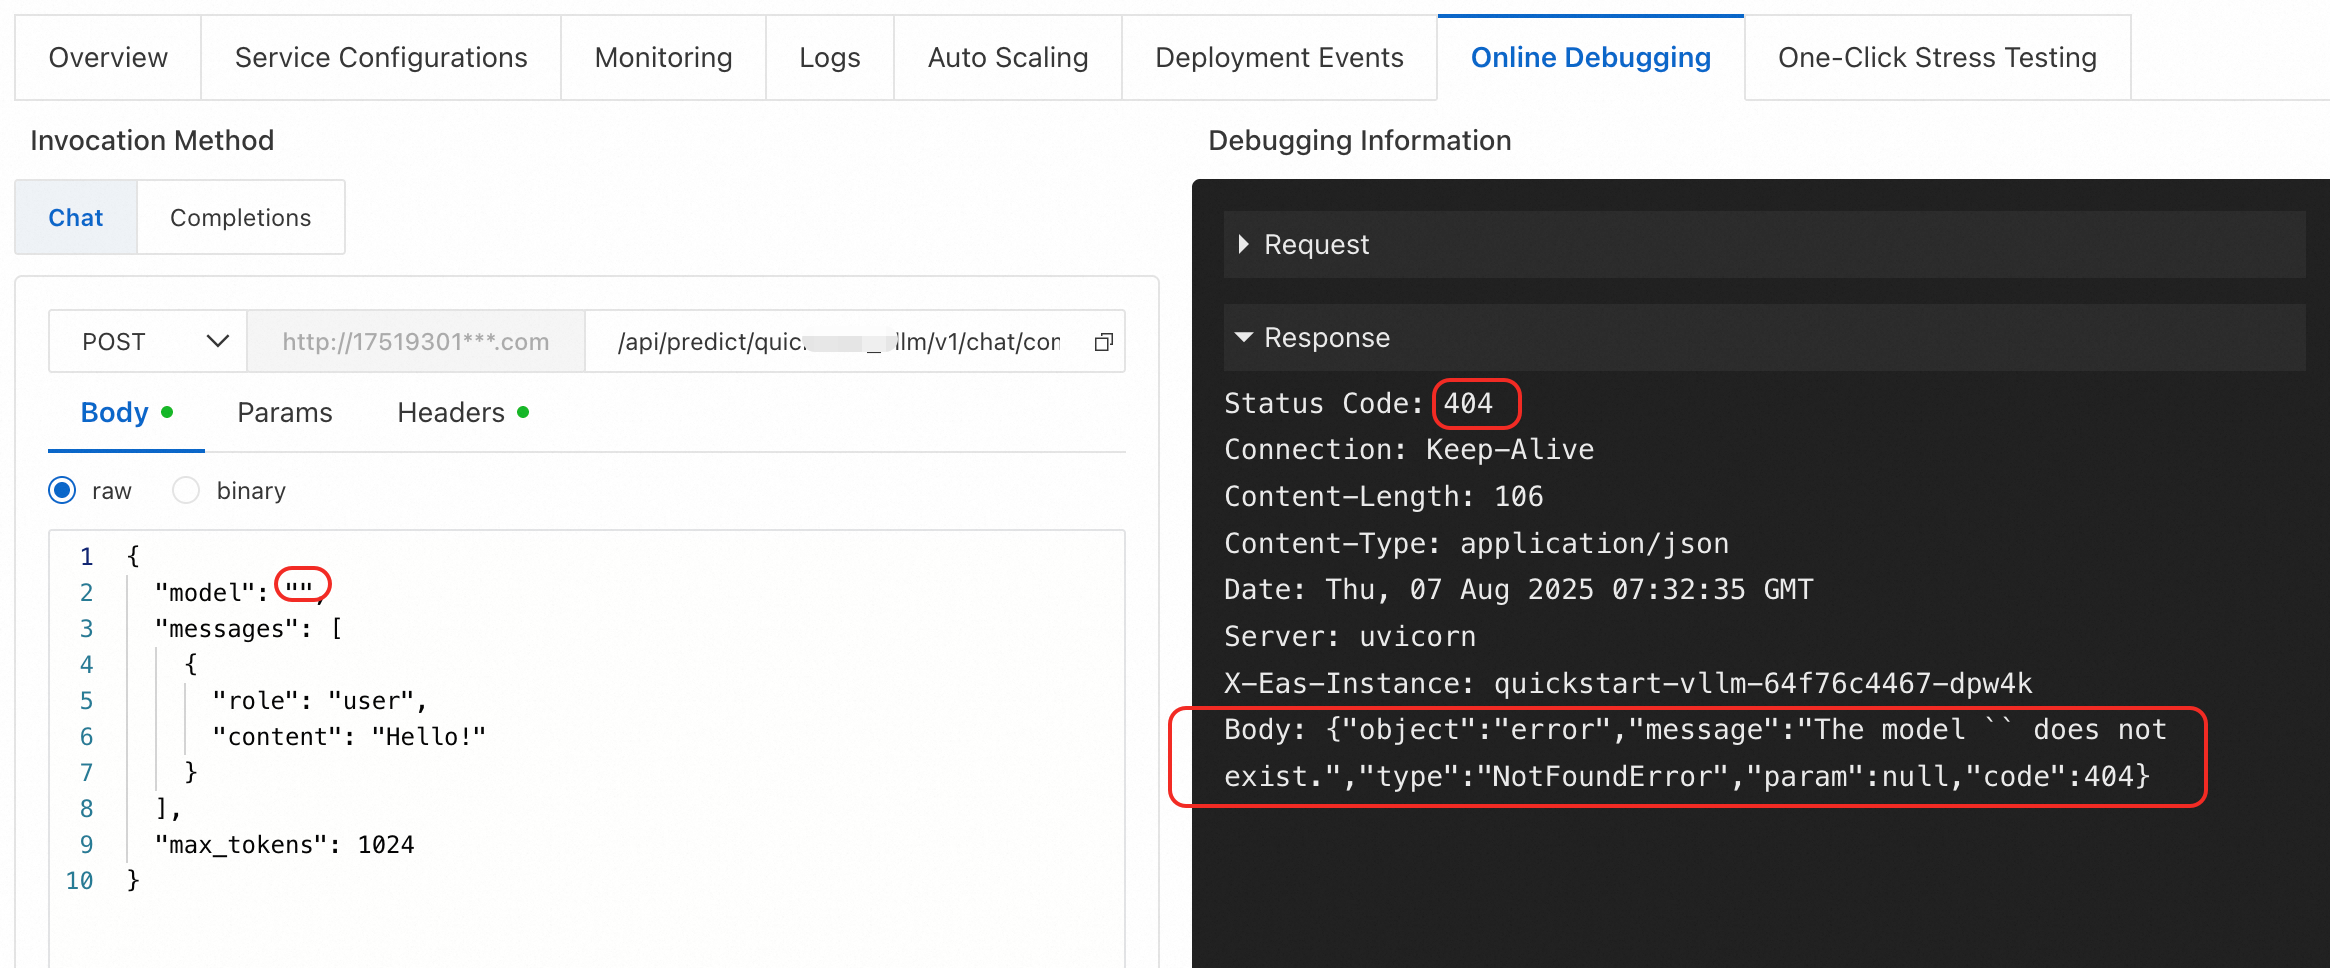This screenshot has width=2330, height=968.
Task: Select the Chat invocation method
Action: pos(76,218)
